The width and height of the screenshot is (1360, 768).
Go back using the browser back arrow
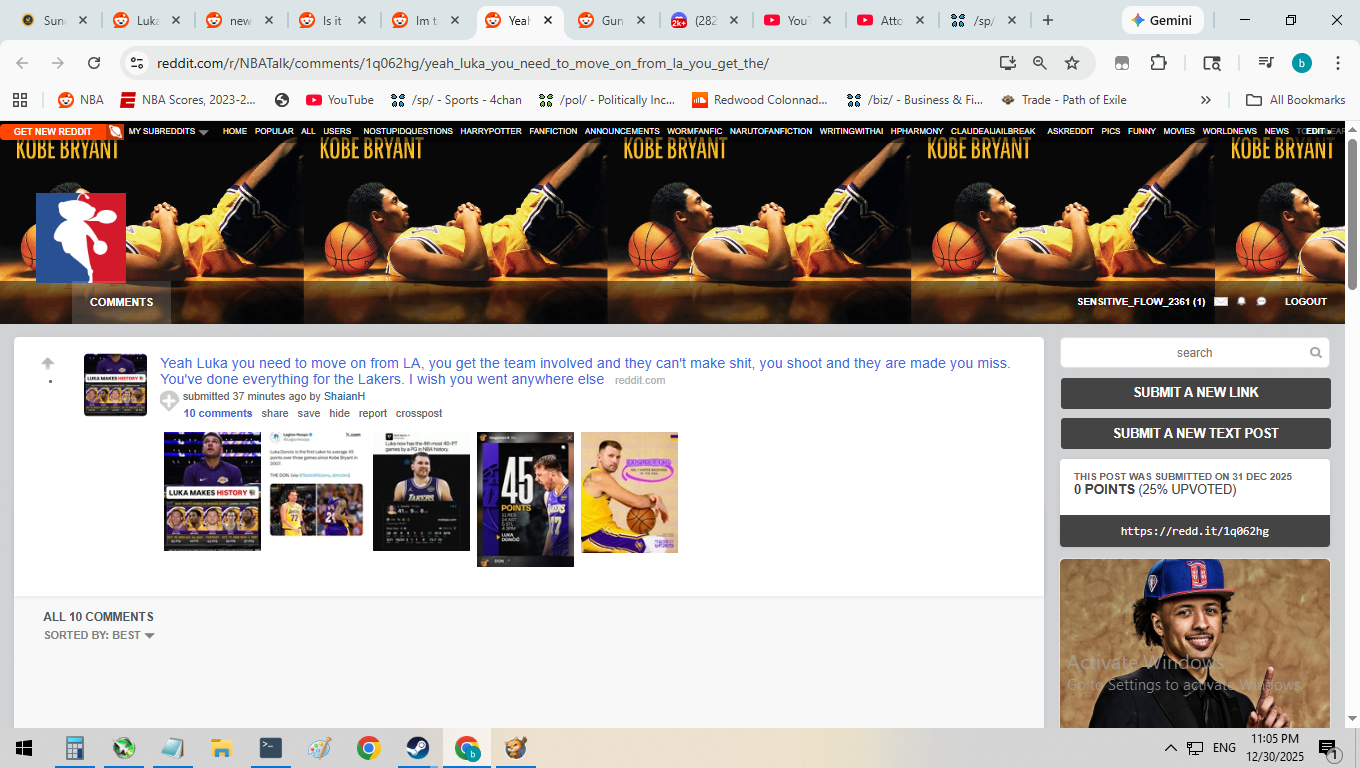(x=22, y=63)
